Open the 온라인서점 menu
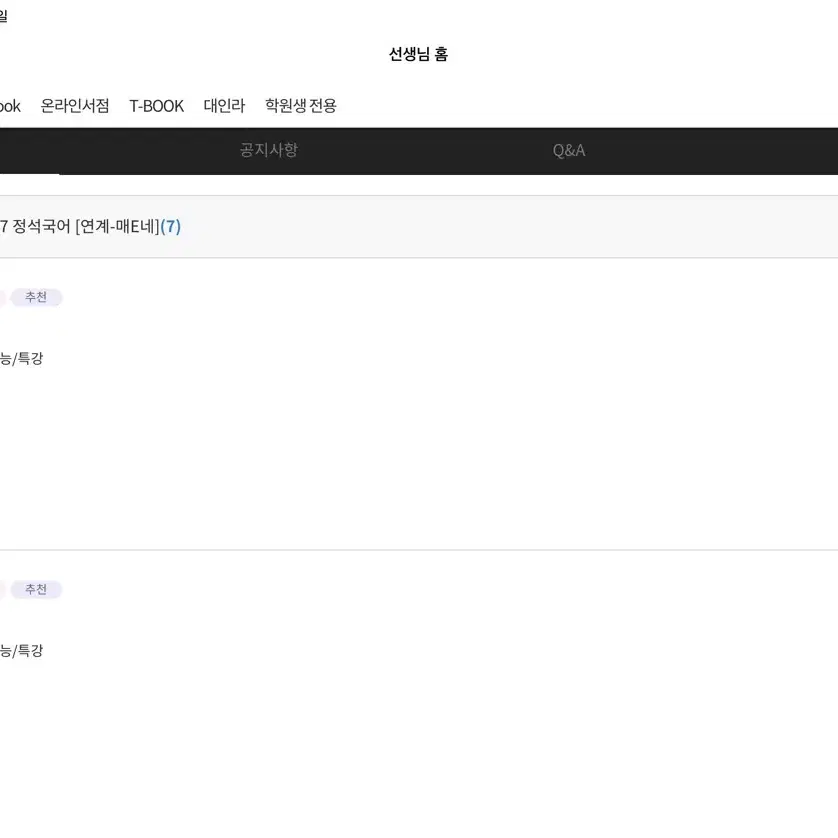838x838 pixels. (x=75, y=106)
